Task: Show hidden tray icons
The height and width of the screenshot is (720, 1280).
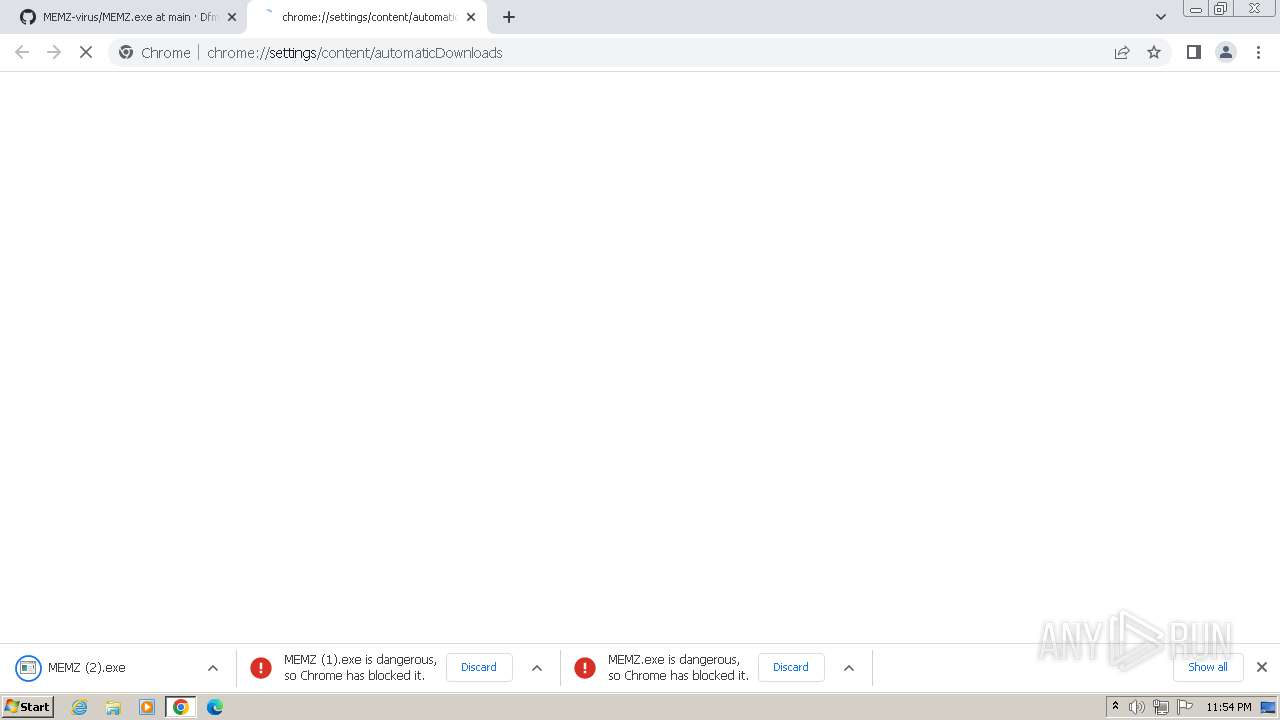Action: pos(1116,707)
